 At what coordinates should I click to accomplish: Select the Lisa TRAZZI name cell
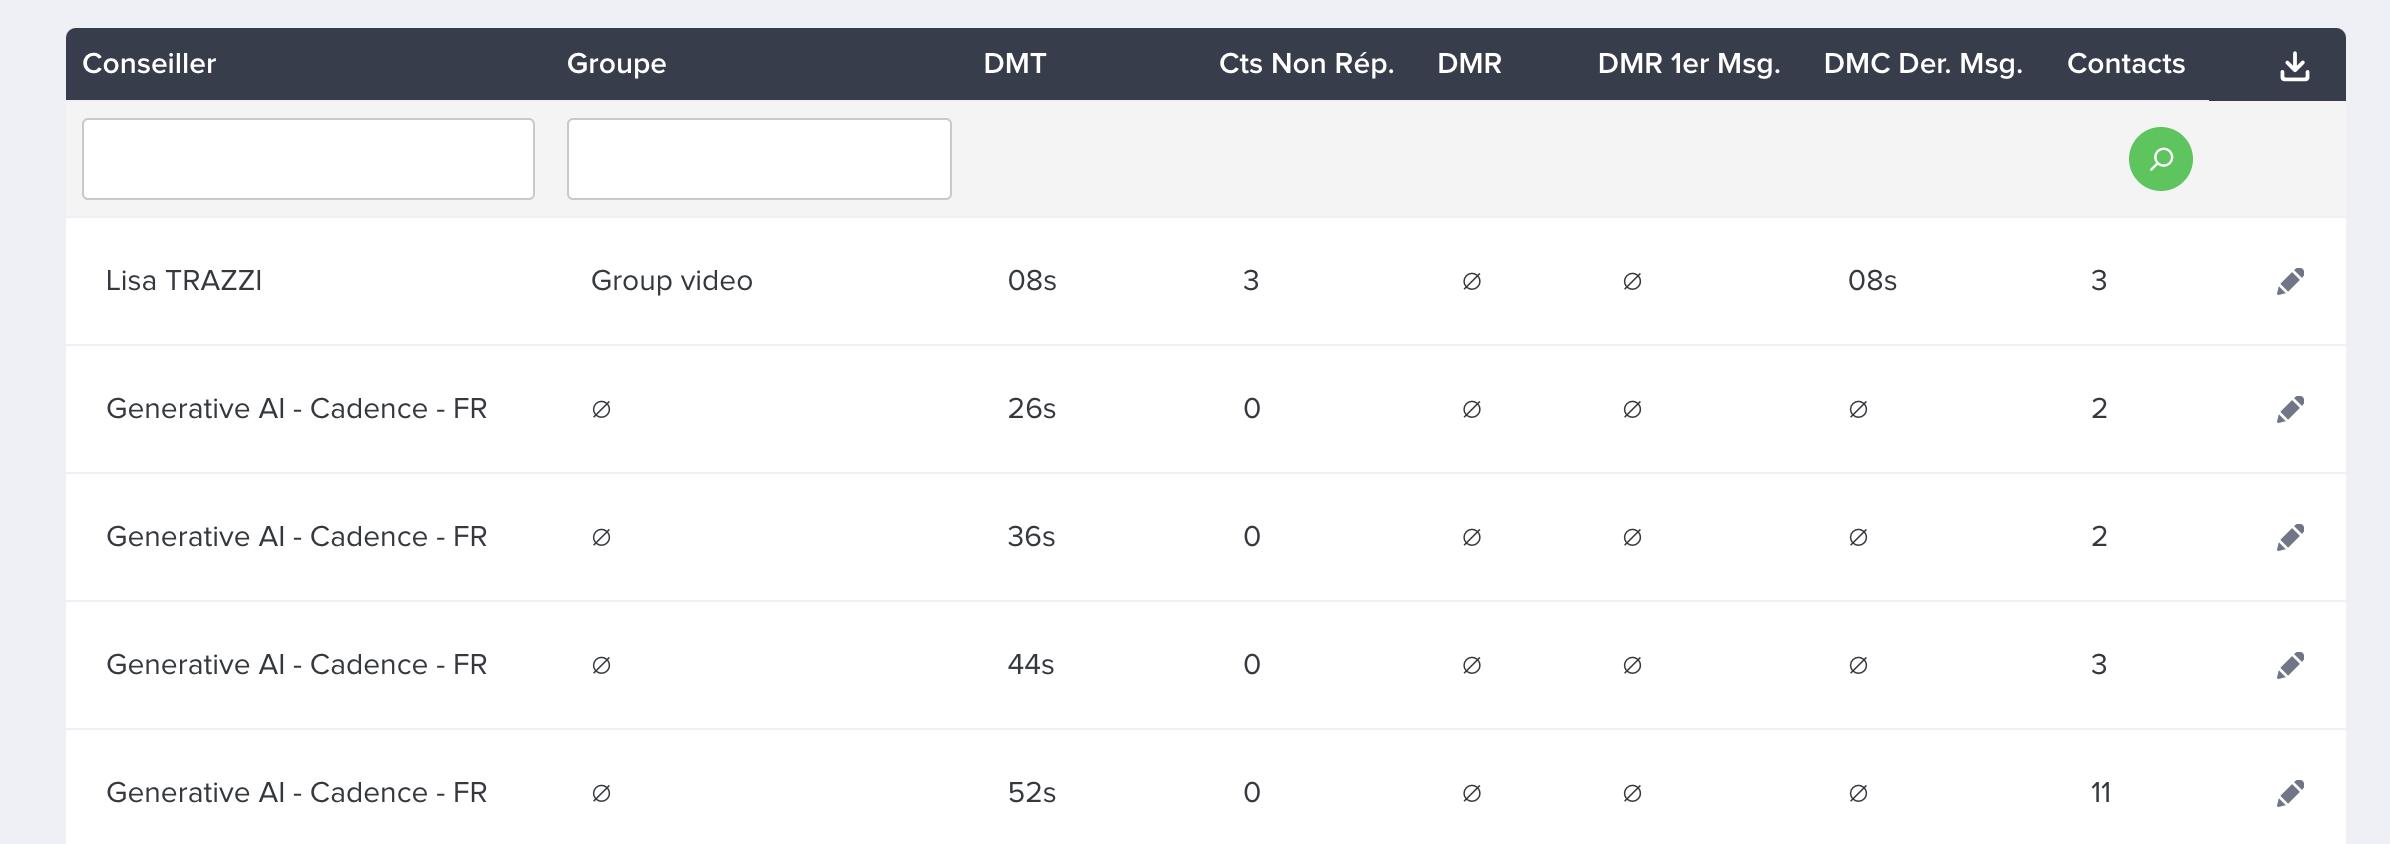click(x=184, y=281)
